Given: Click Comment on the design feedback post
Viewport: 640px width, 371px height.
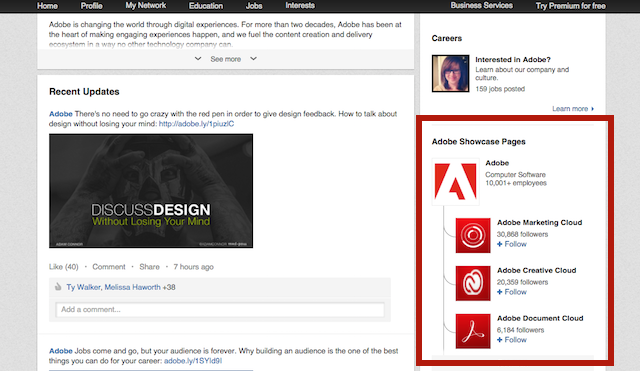Looking at the screenshot, I should [x=109, y=267].
